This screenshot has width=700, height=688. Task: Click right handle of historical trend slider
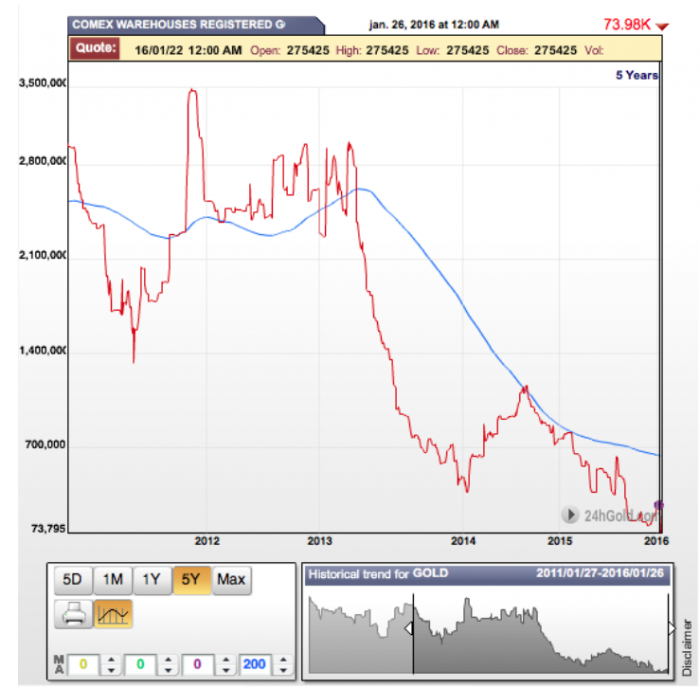(671, 628)
